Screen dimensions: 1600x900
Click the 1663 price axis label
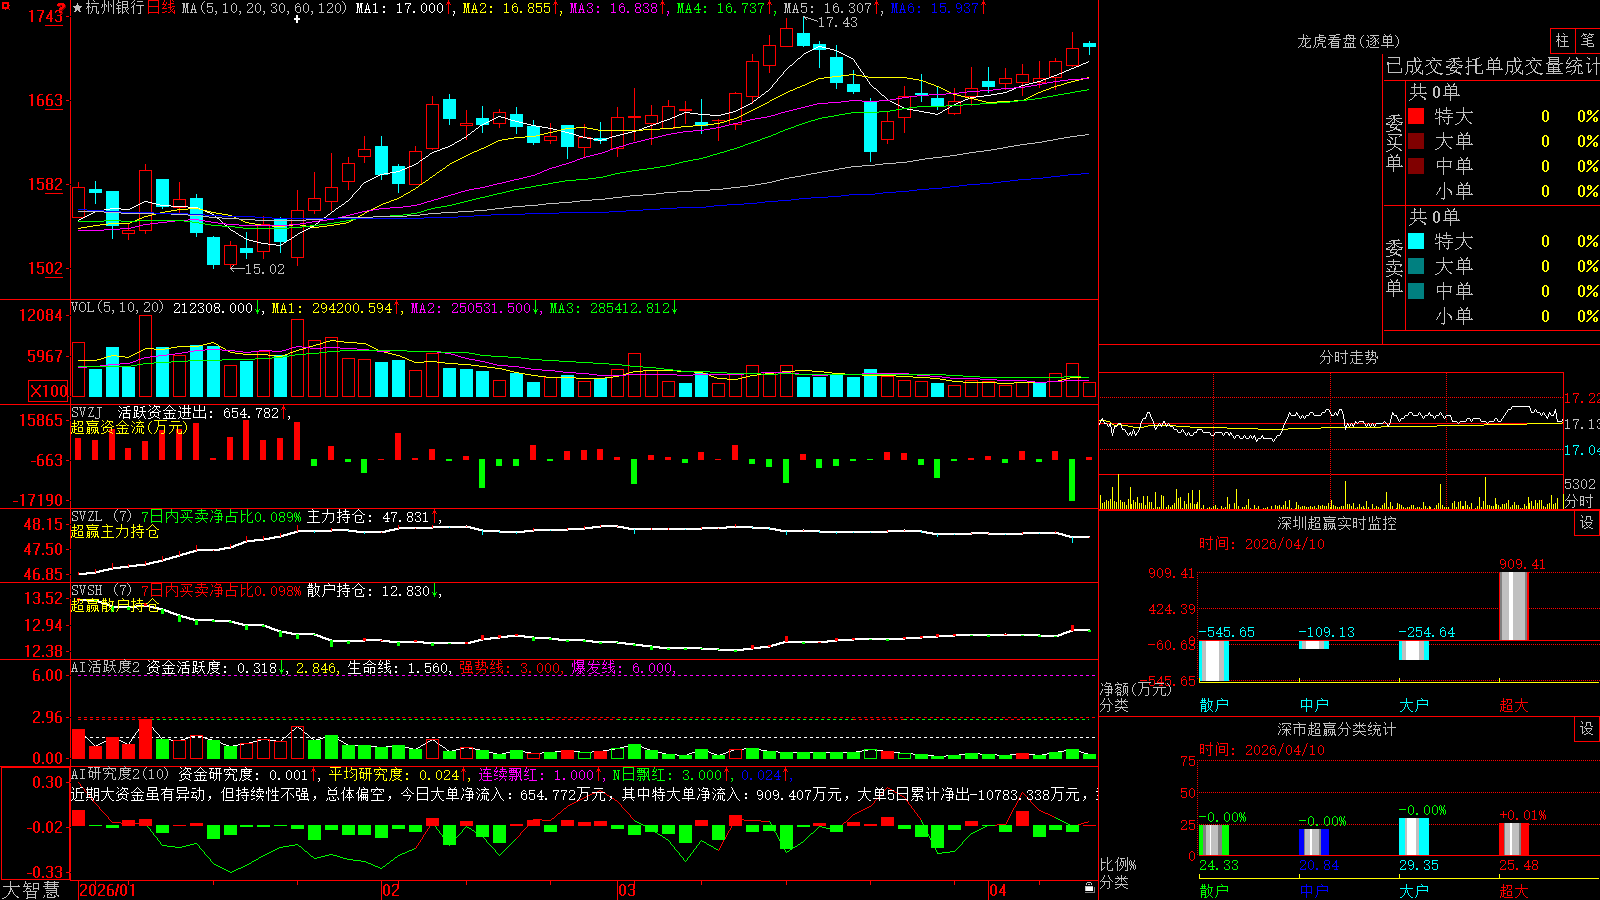coord(45,100)
